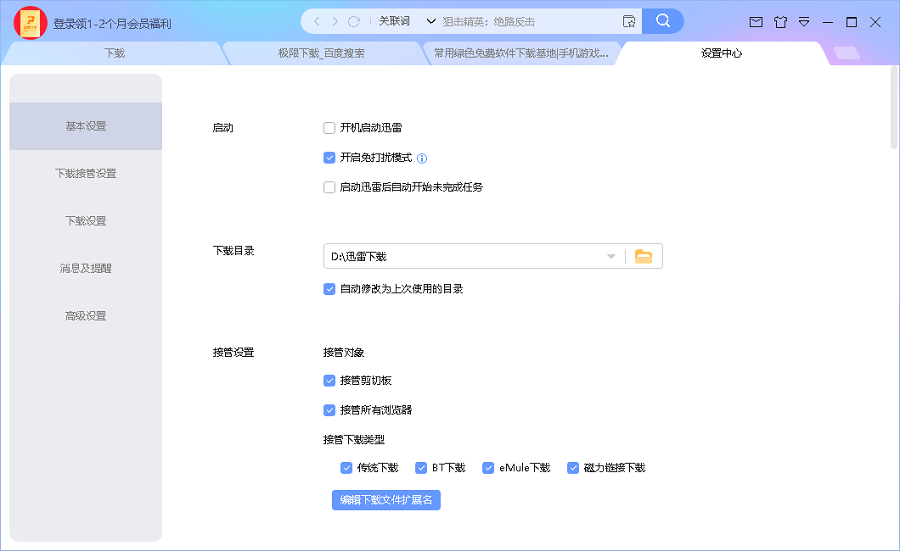Uncheck 接管剪切板 checkbox
The height and width of the screenshot is (551, 900).
click(329, 381)
